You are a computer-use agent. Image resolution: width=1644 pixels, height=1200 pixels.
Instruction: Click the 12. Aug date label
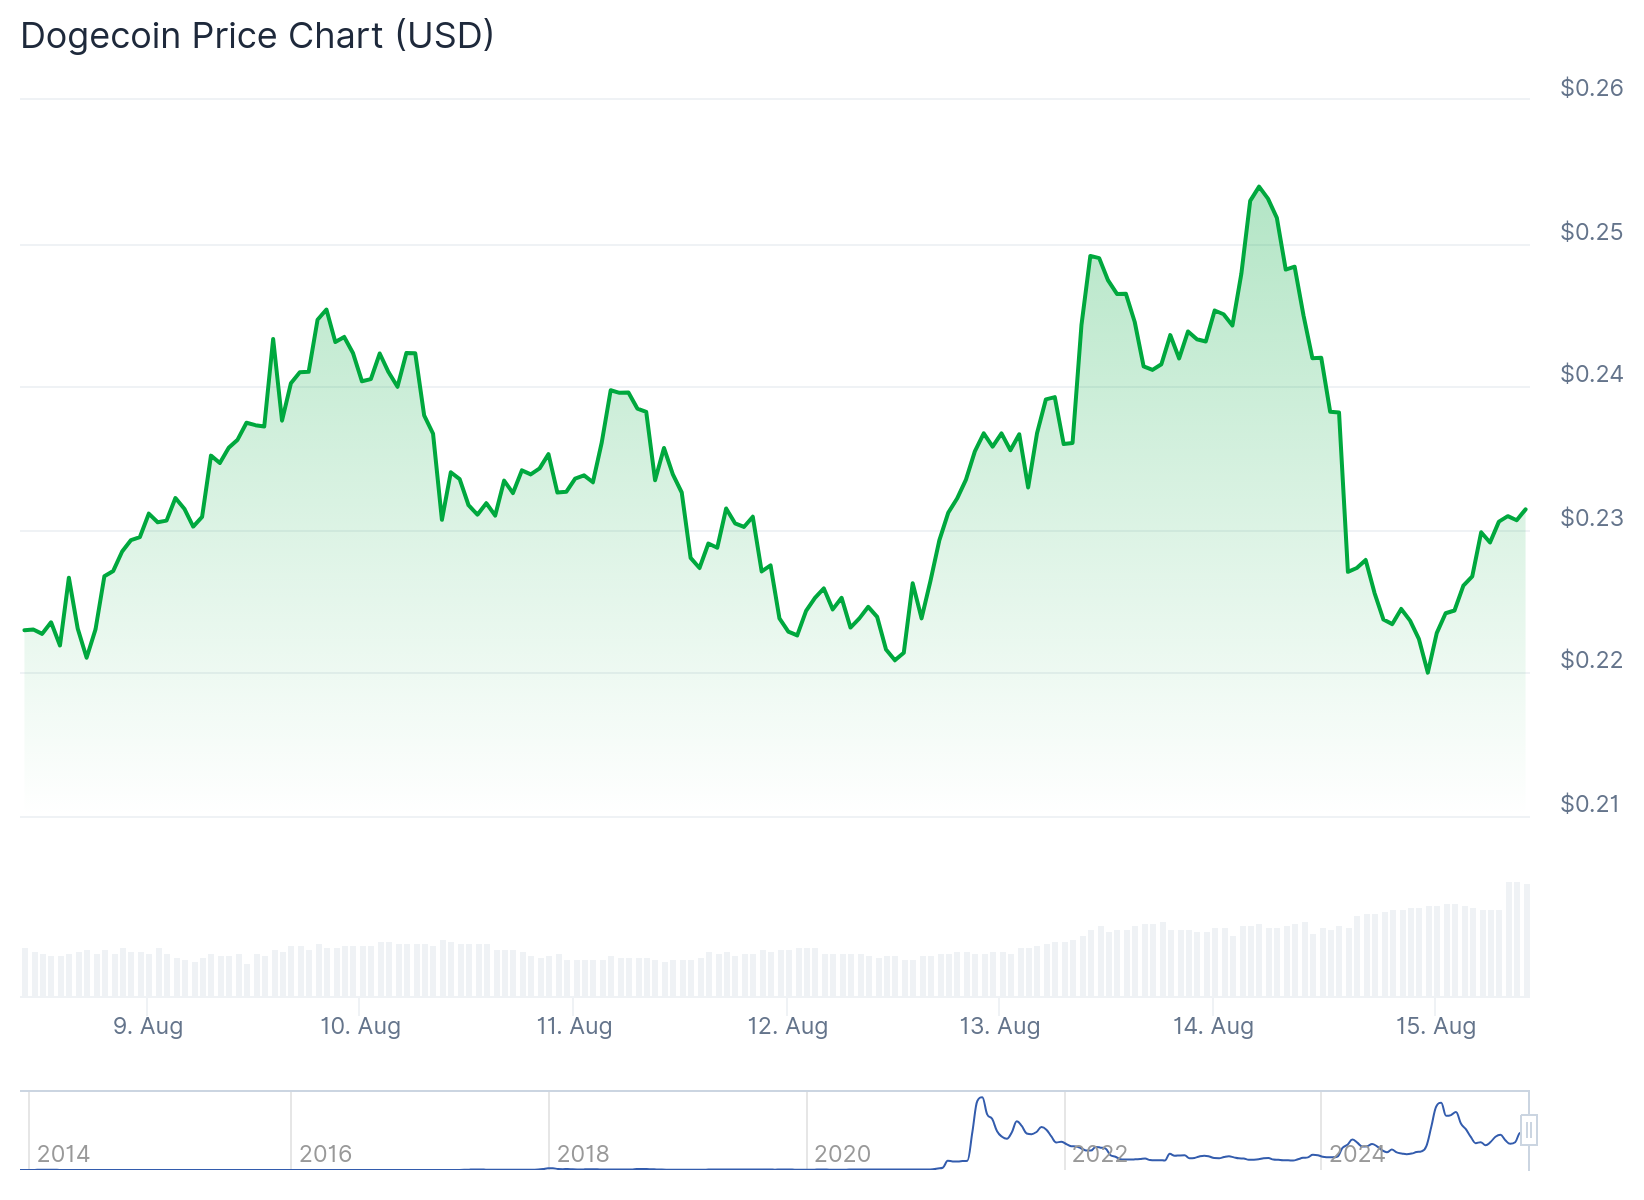pyautogui.click(x=788, y=1026)
